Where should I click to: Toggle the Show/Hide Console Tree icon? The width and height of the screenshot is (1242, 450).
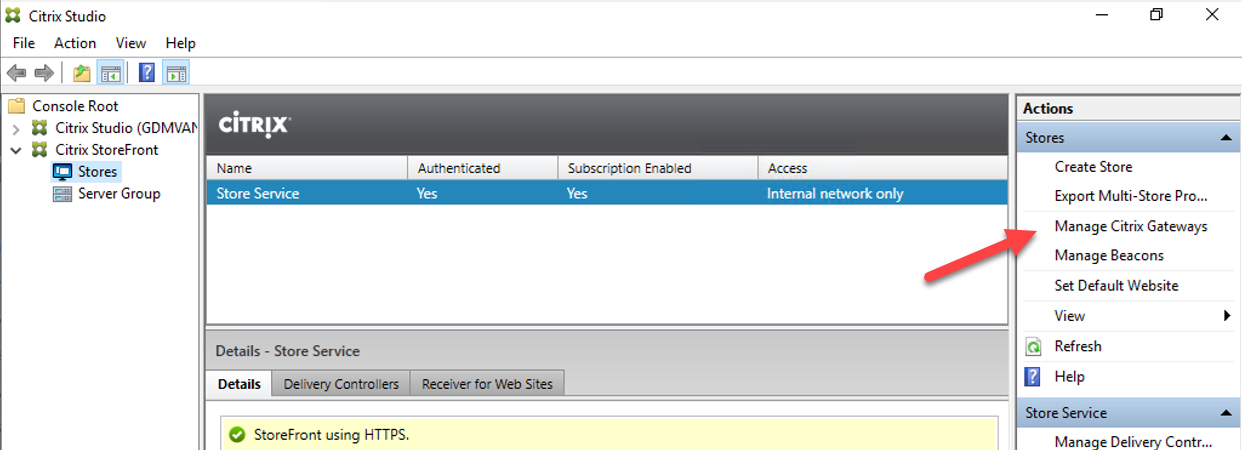[110, 73]
